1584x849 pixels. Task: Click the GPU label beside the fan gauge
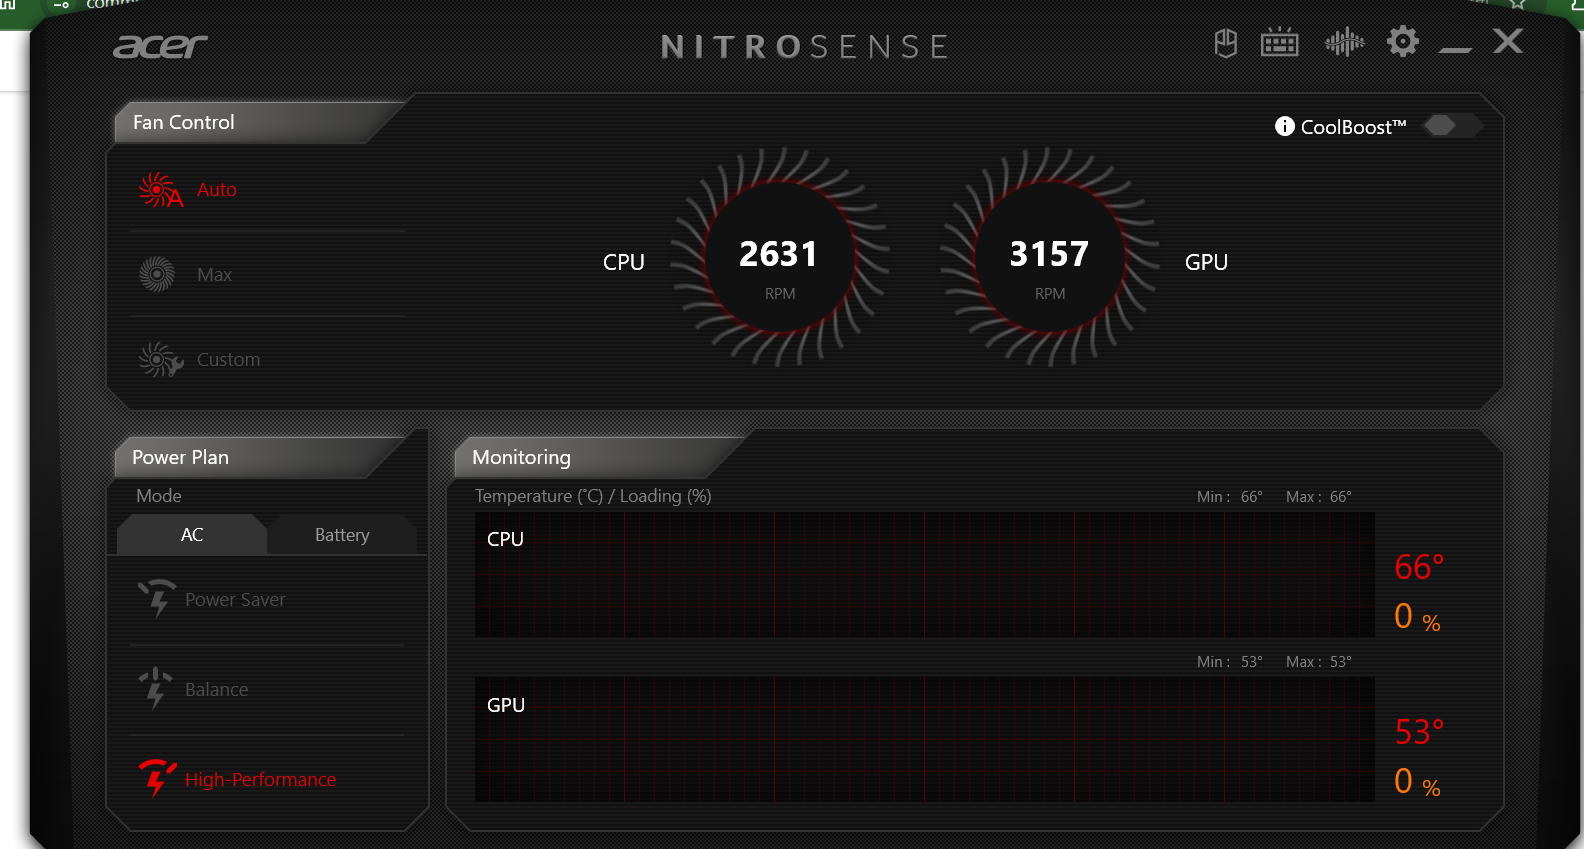tap(1206, 262)
